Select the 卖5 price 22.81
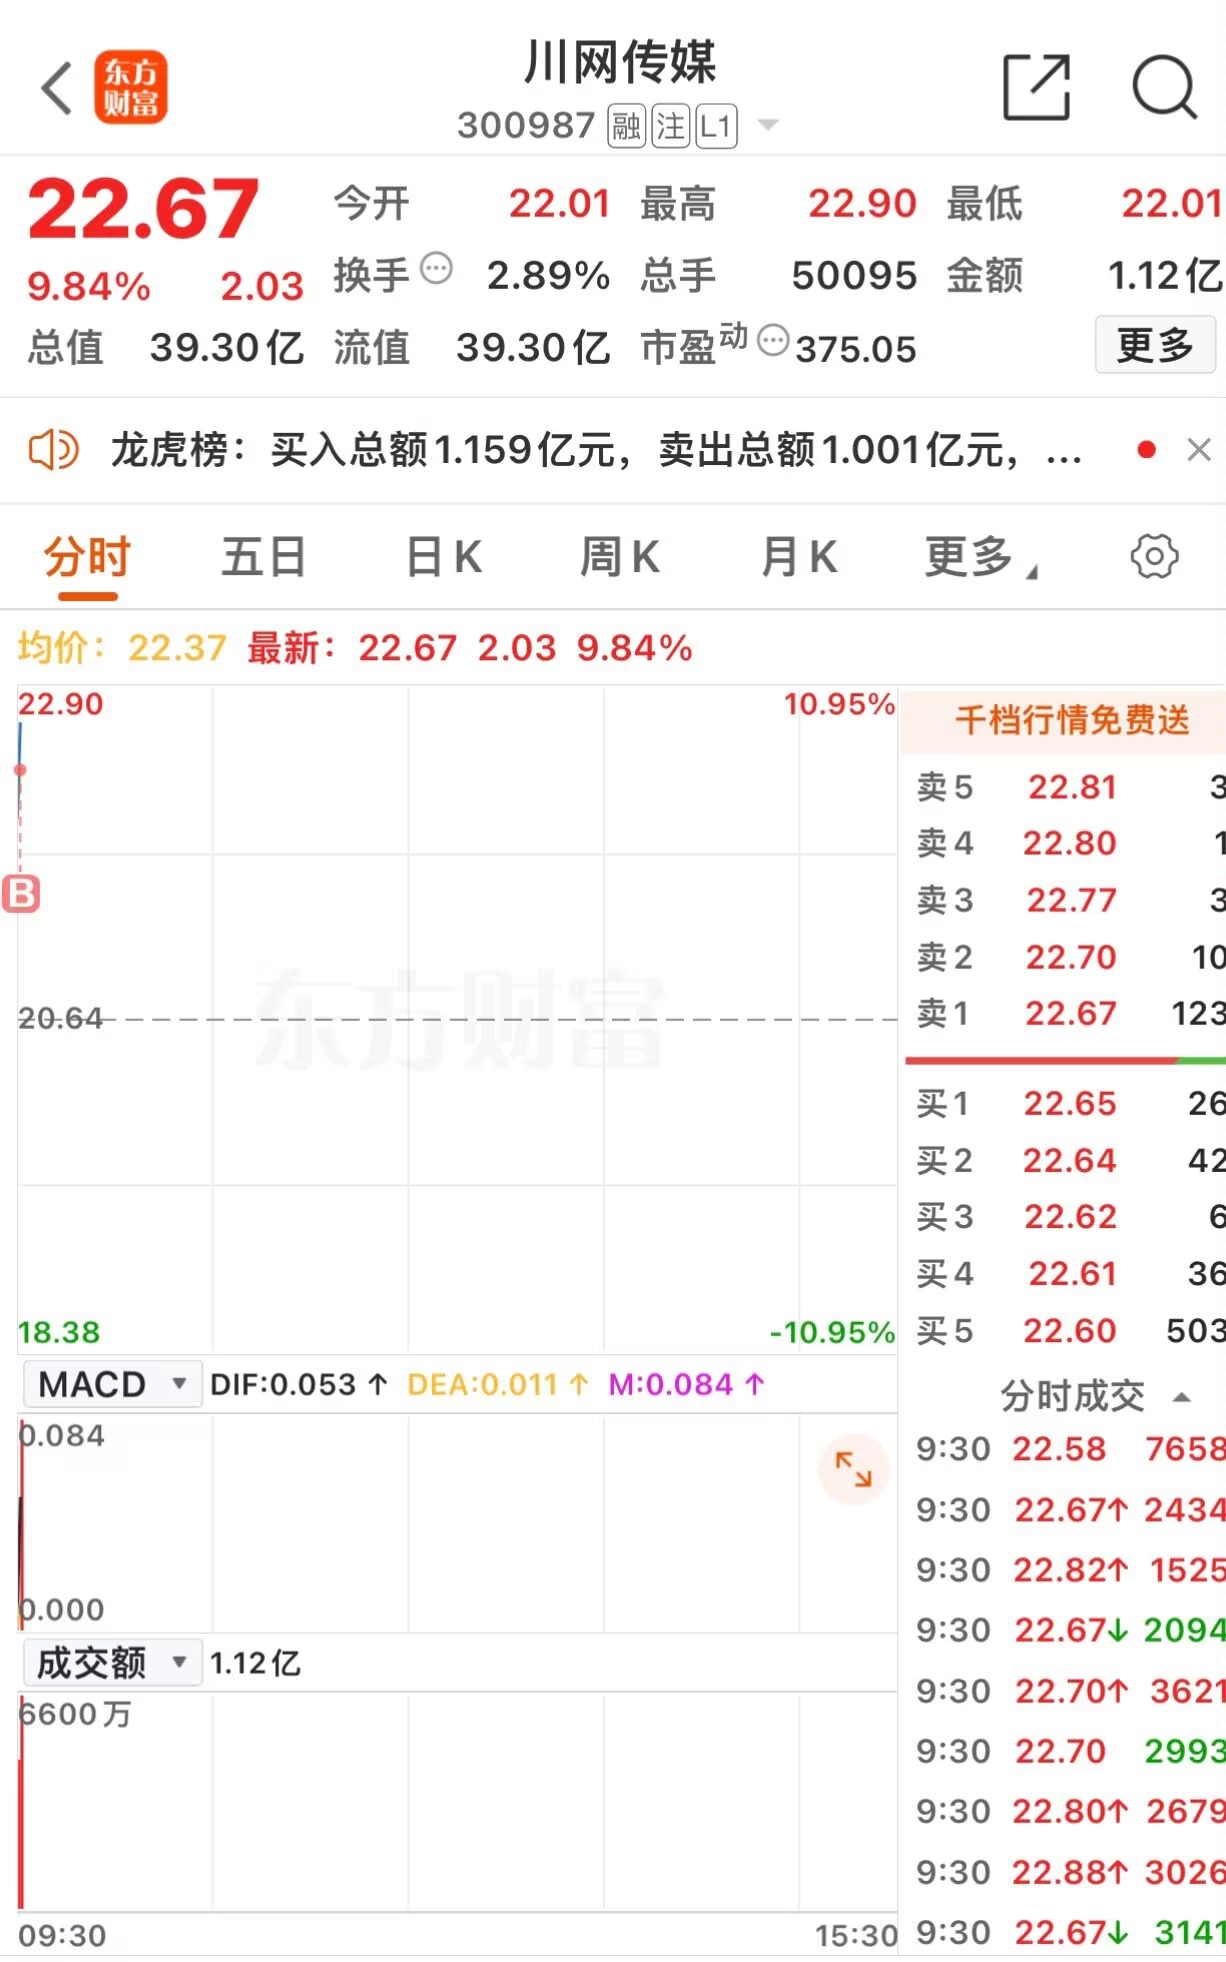This screenshot has height=1962, width=1226. [1072, 787]
